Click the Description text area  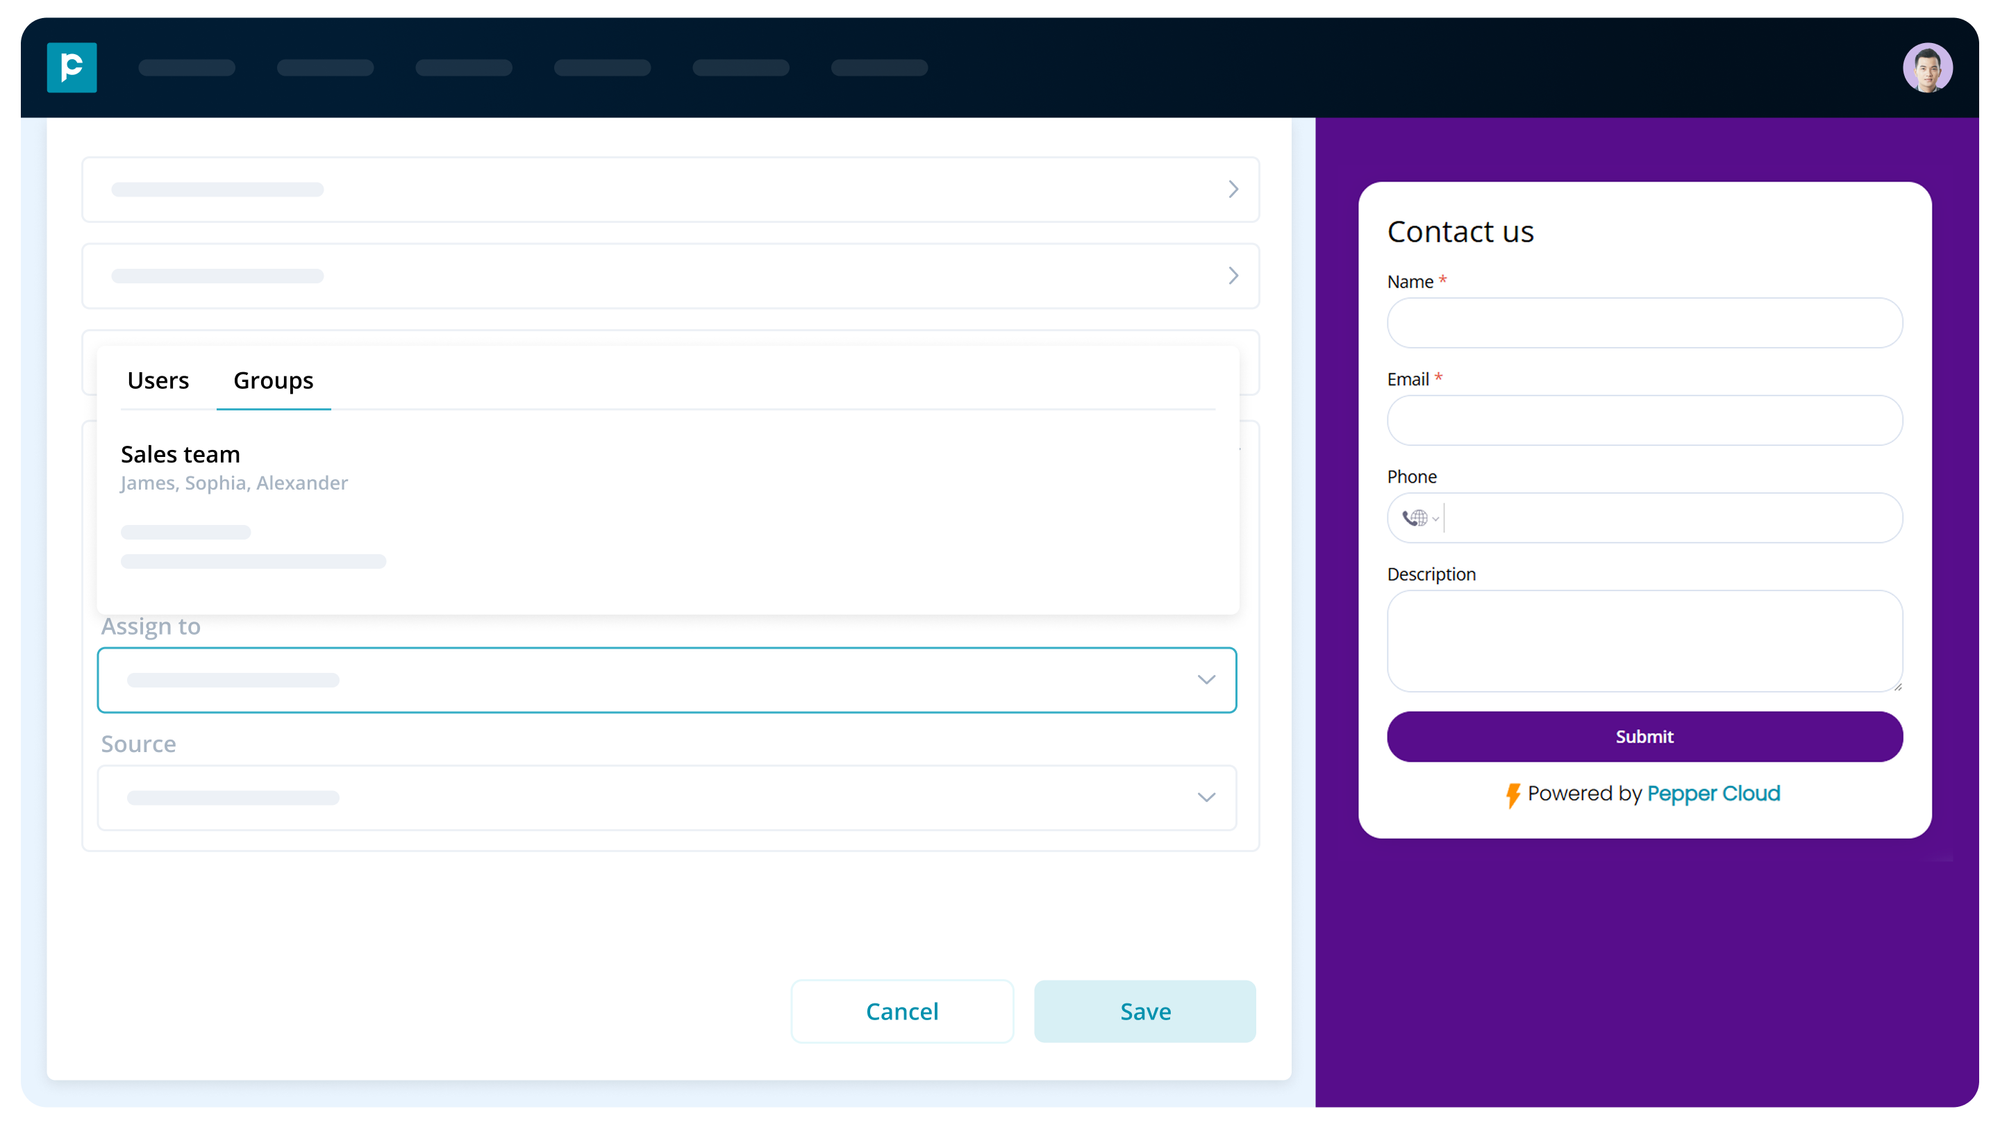pyautogui.click(x=1643, y=640)
